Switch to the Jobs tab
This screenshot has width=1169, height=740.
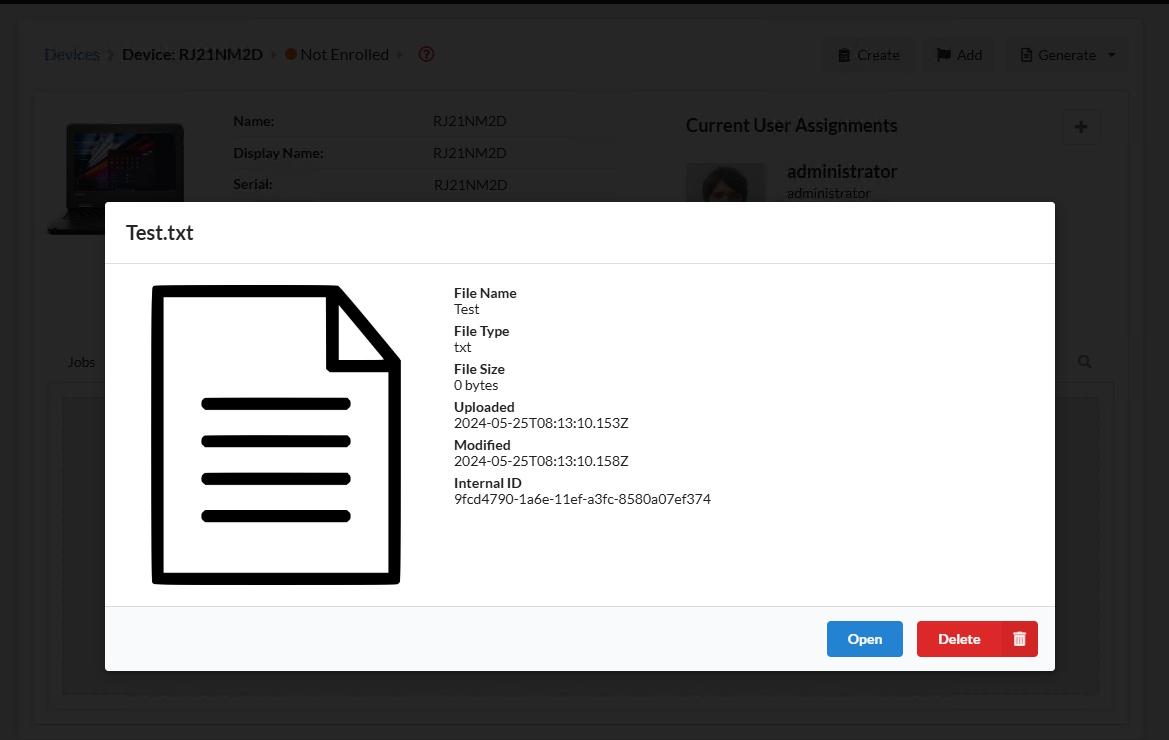point(81,362)
